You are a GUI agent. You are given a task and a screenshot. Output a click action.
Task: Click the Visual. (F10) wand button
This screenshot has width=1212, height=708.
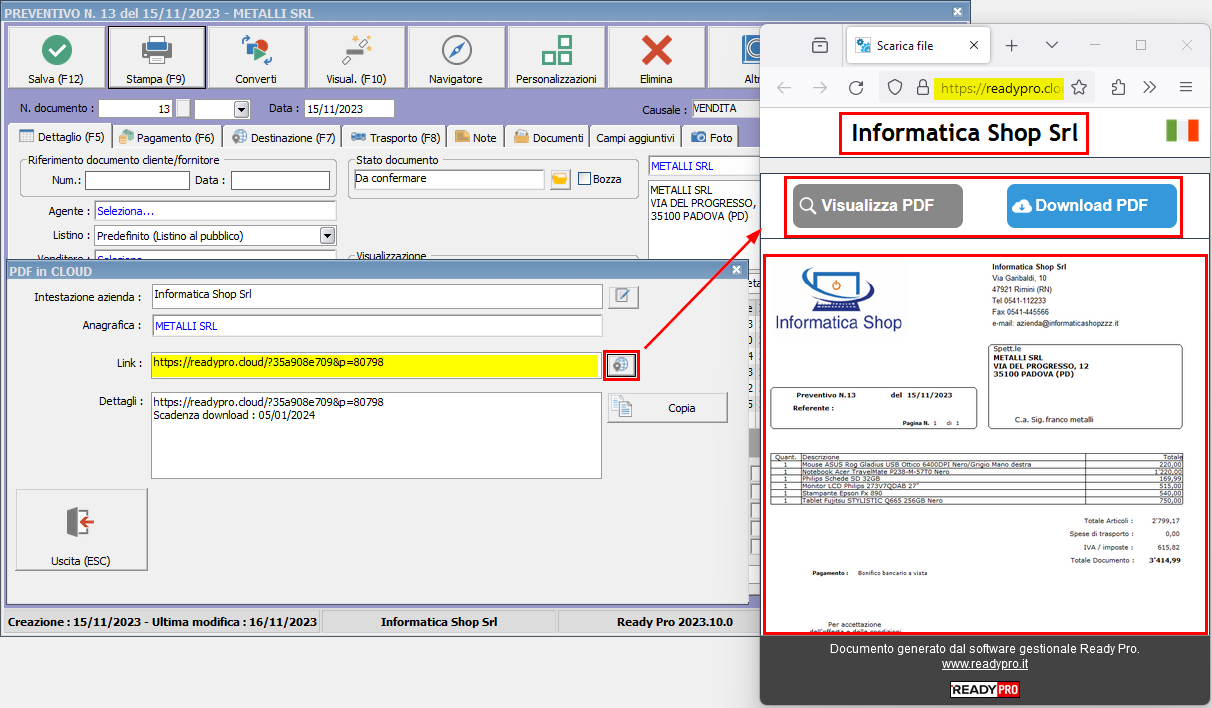pyautogui.click(x=356, y=57)
